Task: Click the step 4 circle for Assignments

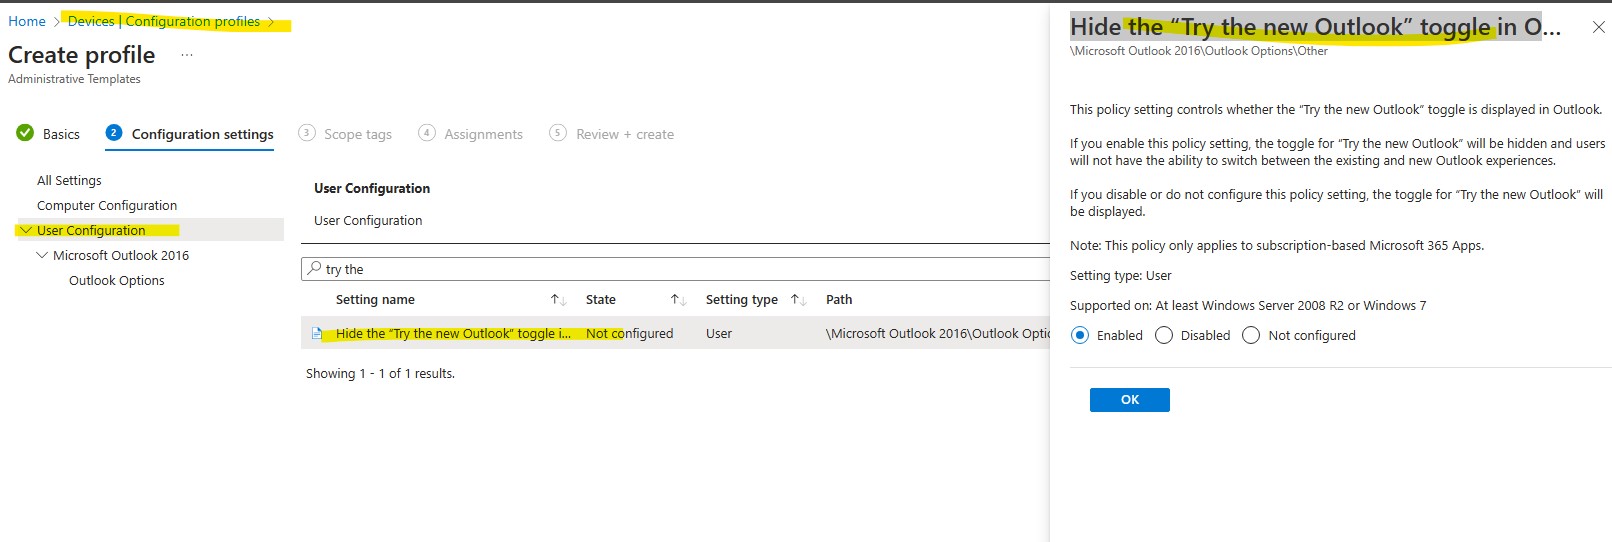Action: (427, 133)
